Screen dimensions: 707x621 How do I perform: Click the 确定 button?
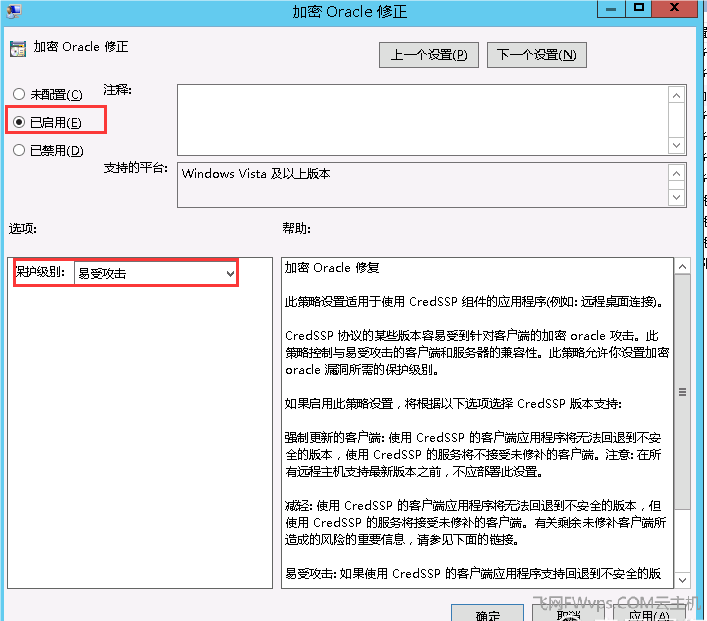487,613
